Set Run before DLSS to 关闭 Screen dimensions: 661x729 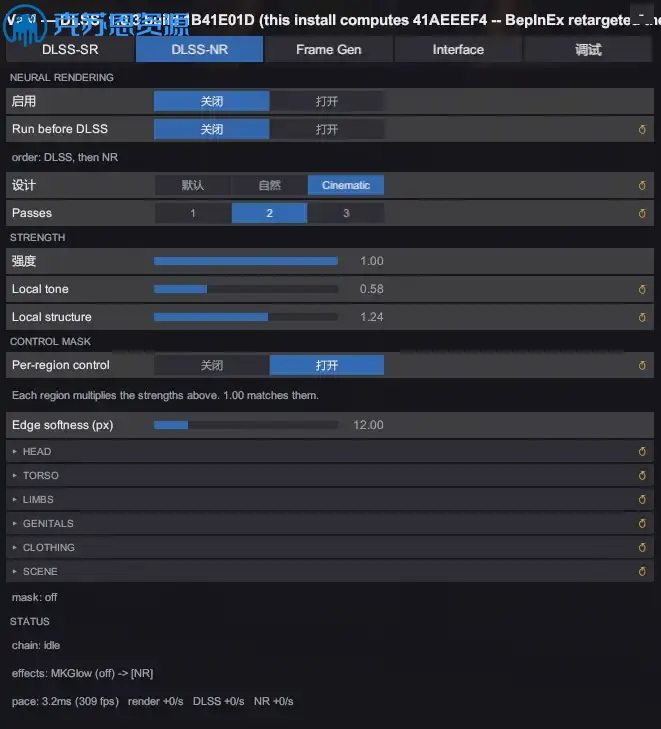tap(212, 129)
